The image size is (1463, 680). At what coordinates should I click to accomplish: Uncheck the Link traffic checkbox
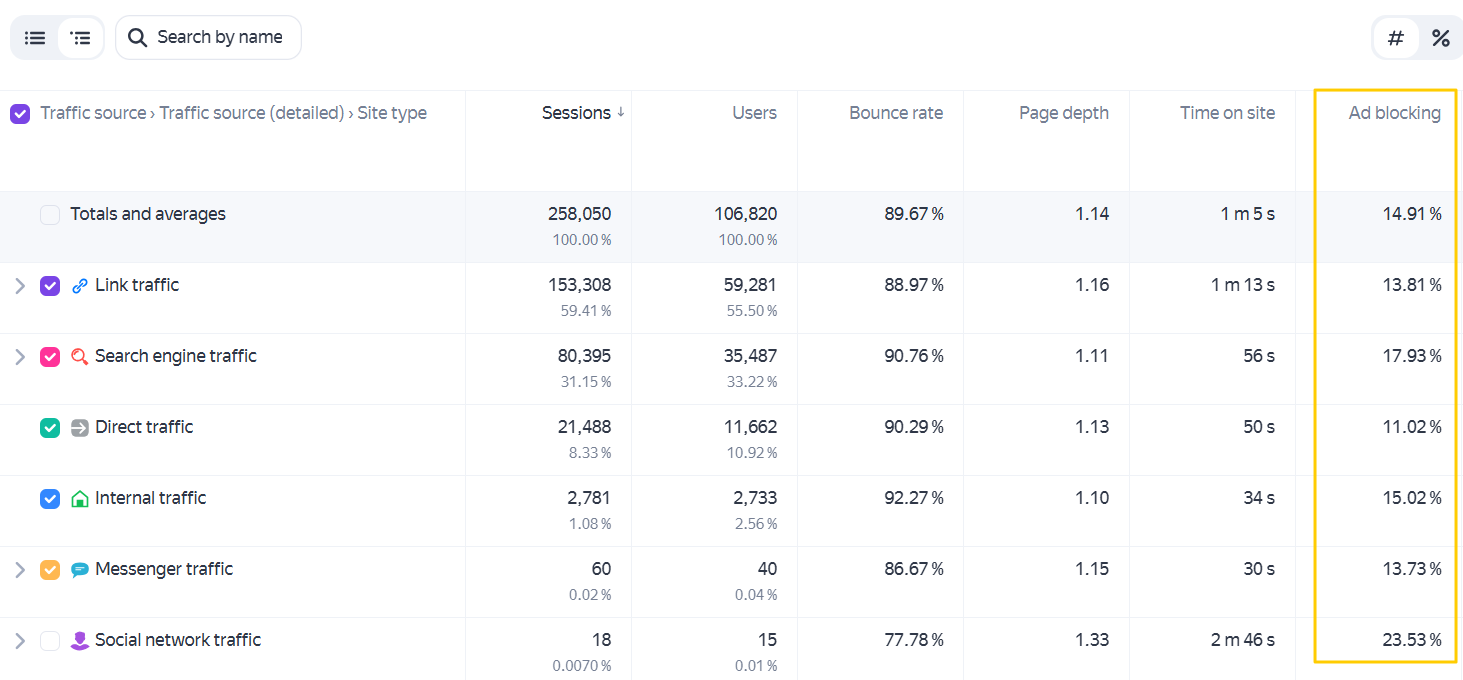[x=50, y=286]
